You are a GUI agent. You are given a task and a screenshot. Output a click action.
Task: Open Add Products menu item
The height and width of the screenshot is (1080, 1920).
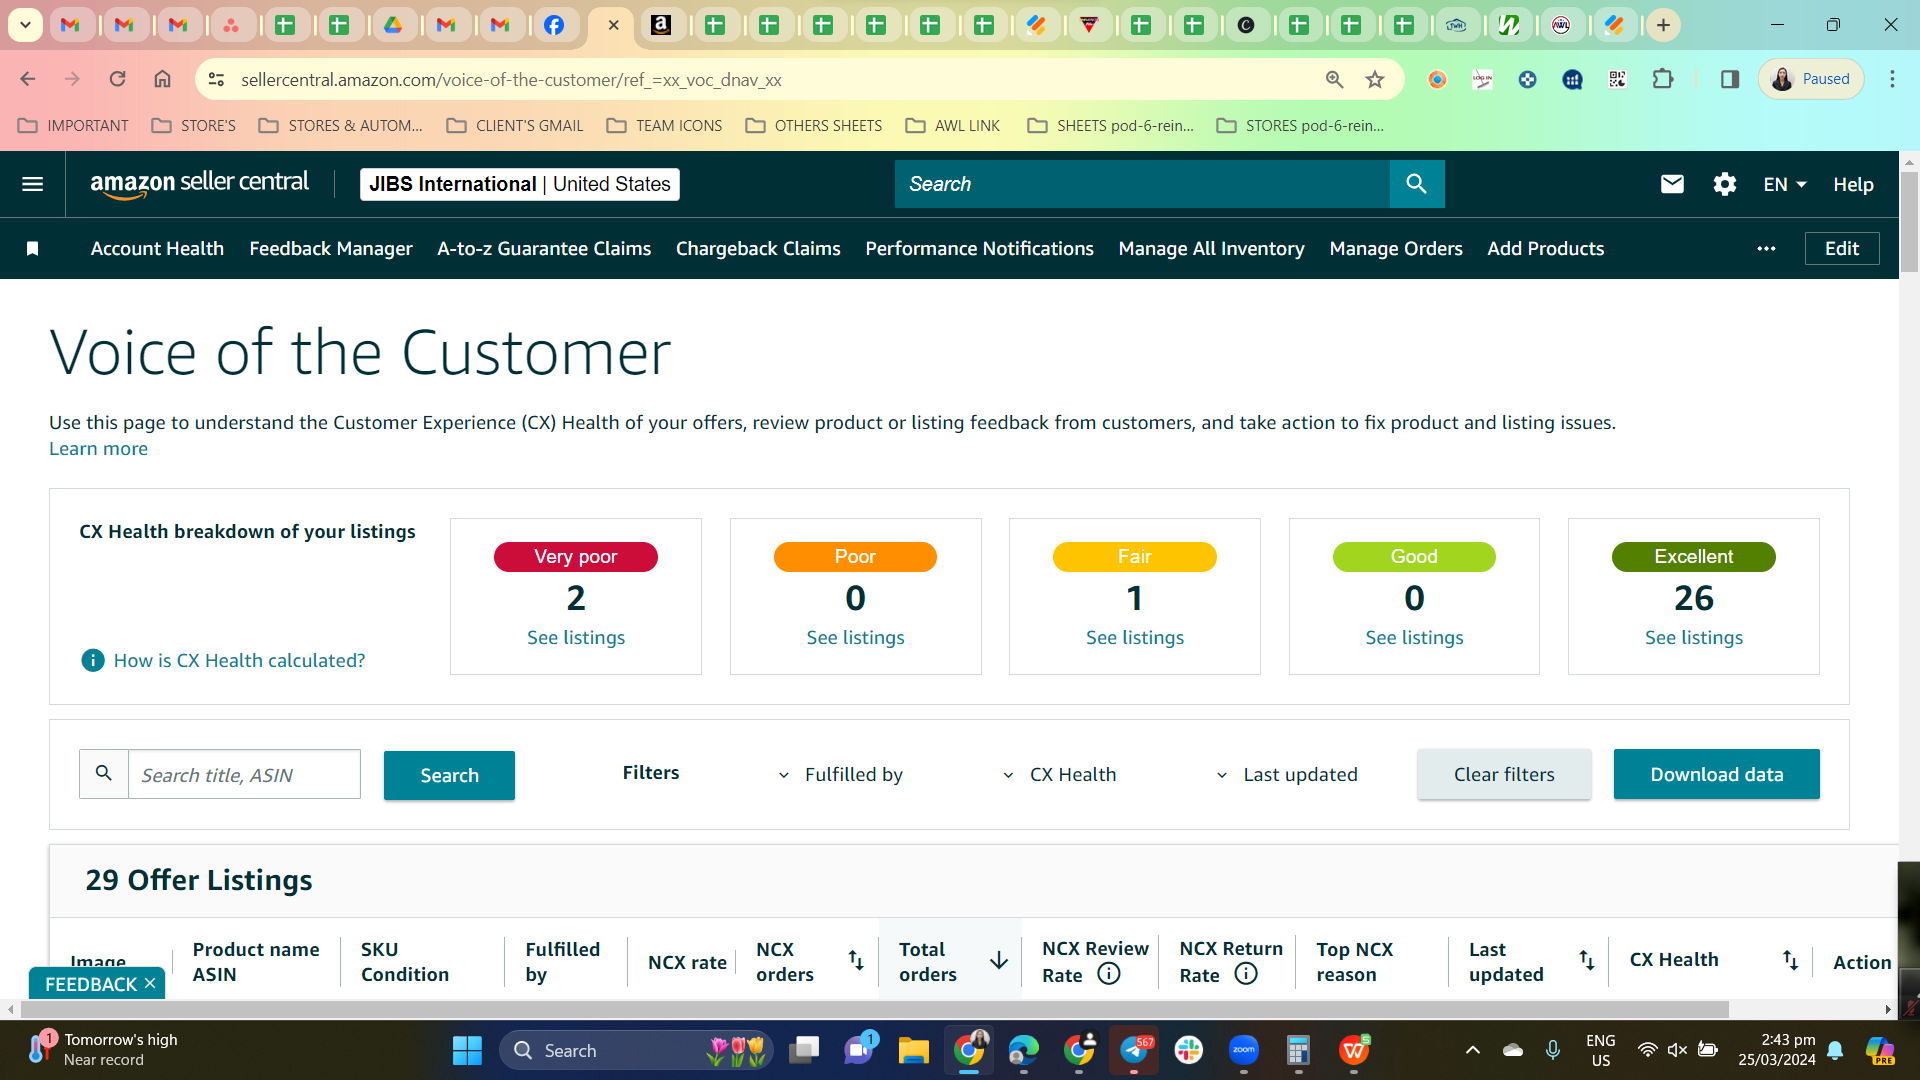point(1545,249)
